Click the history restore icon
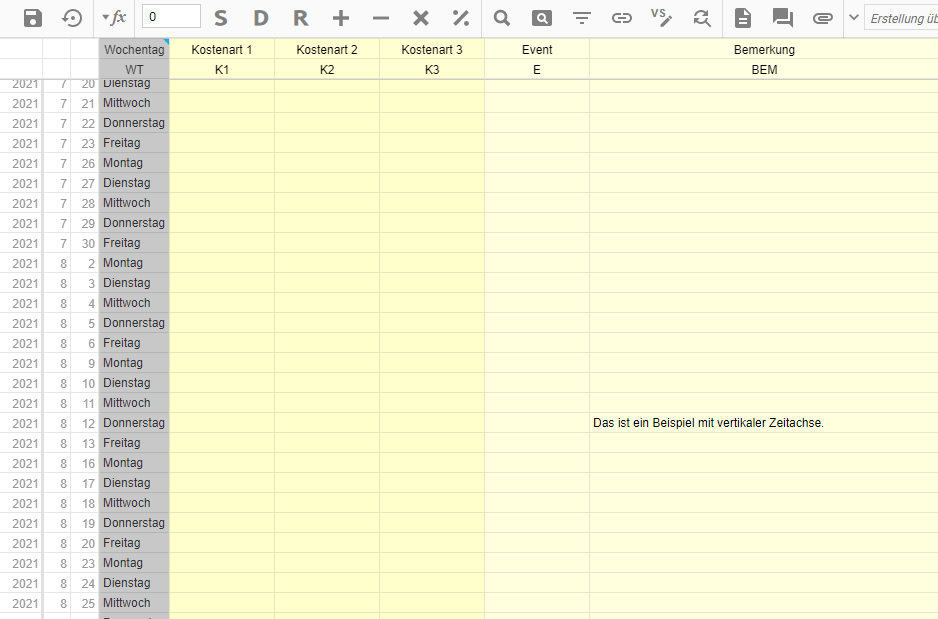This screenshot has height=619, width=938. (x=73, y=18)
